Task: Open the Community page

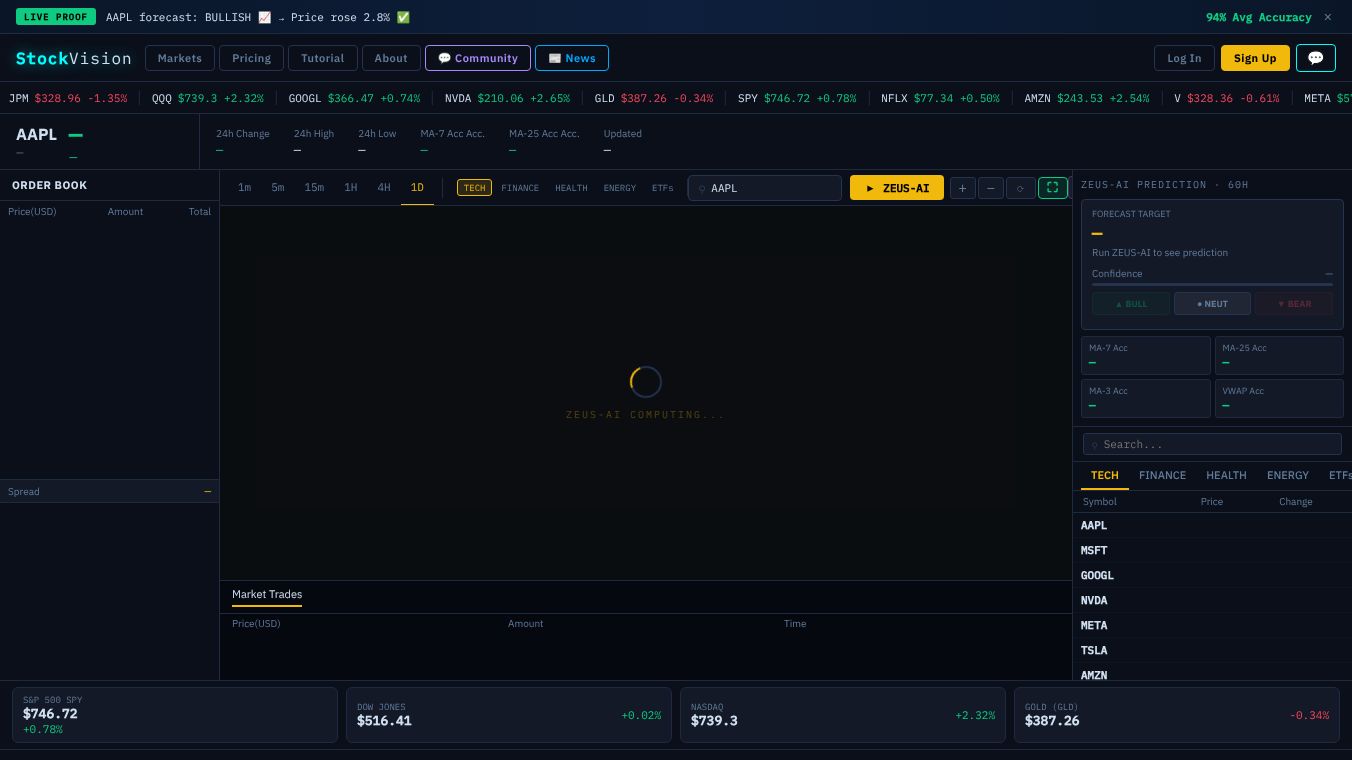Action: click(x=478, y=58)
